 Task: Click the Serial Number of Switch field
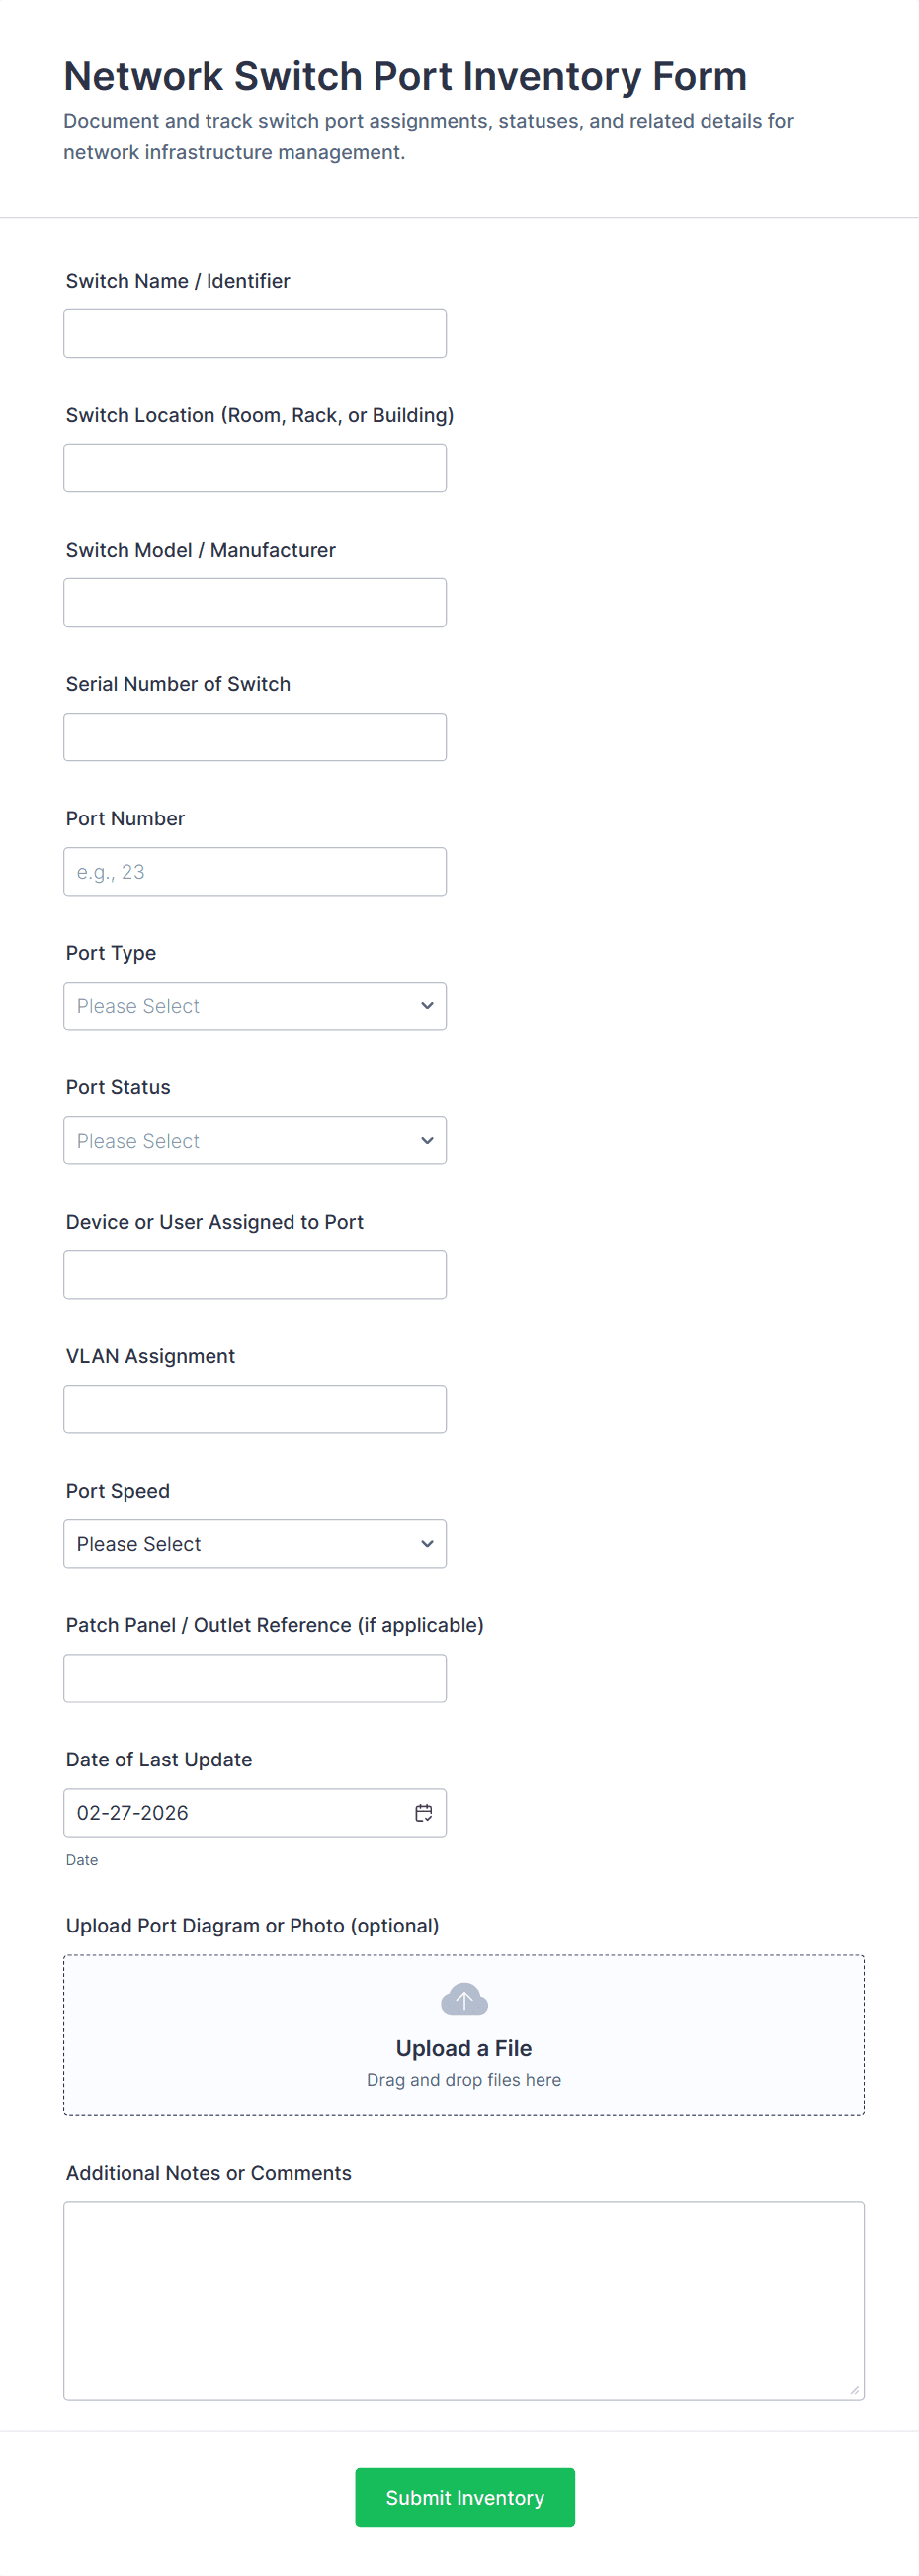(255, 737)
